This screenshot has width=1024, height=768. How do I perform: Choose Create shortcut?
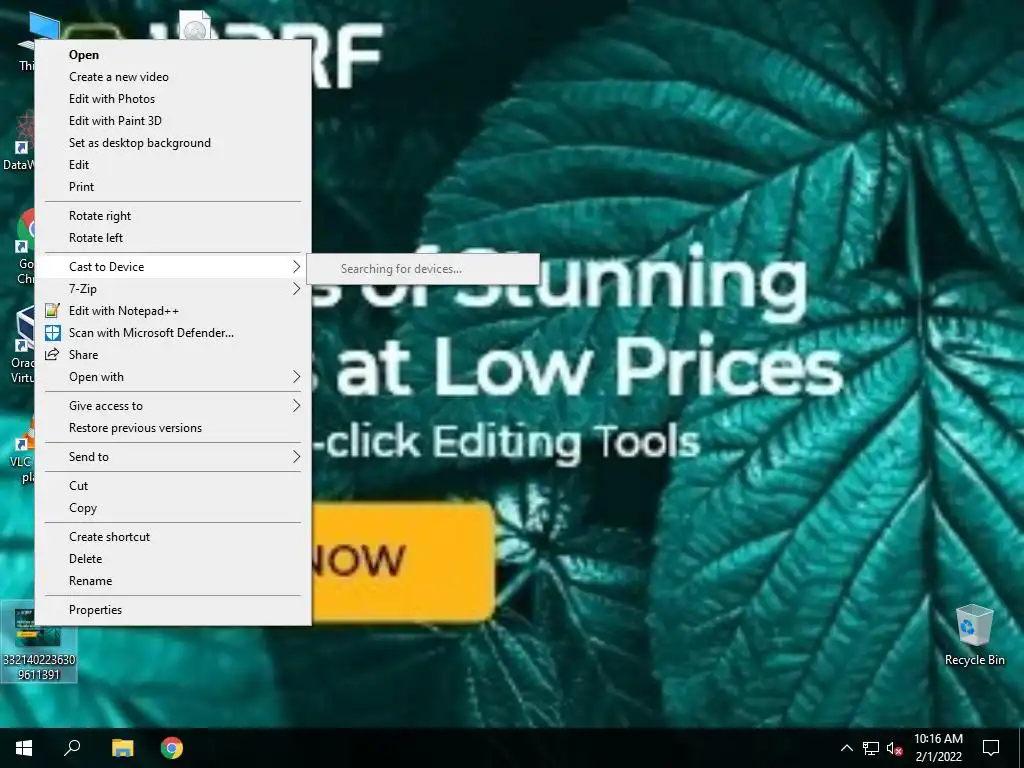pos(173,537)
